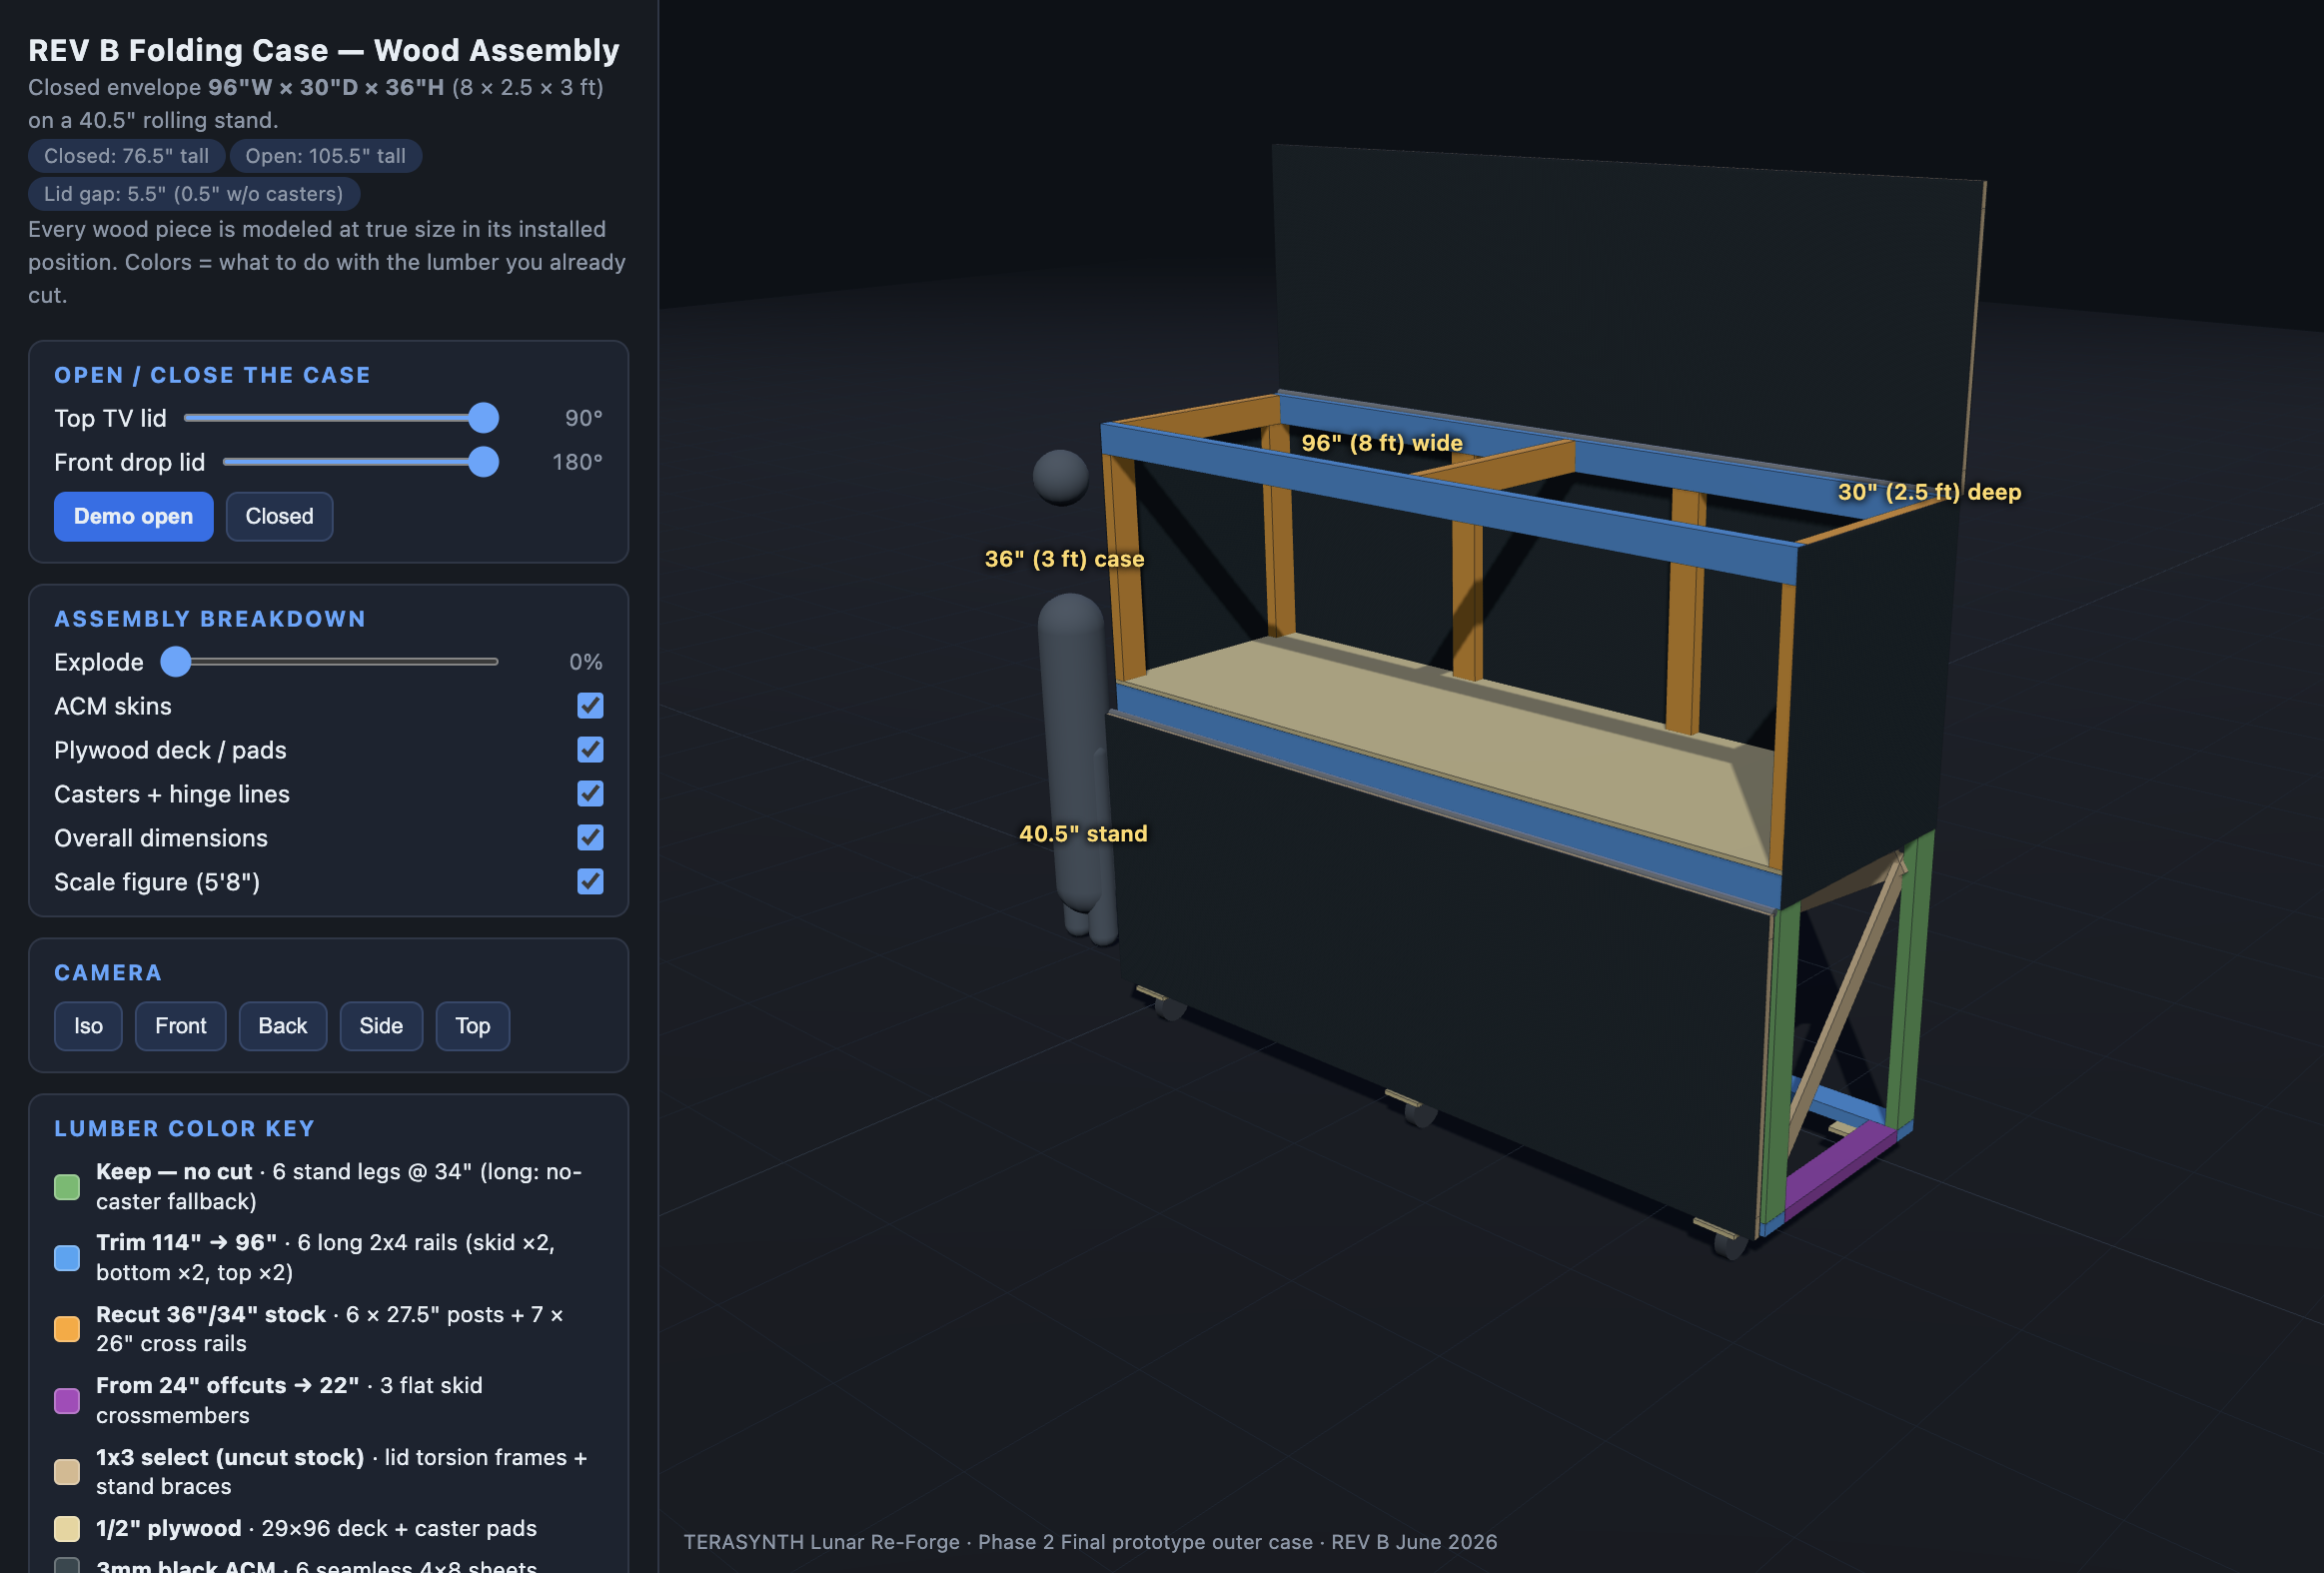
Task: Hide Overall dimensions labels
Action: coord(590,838)
